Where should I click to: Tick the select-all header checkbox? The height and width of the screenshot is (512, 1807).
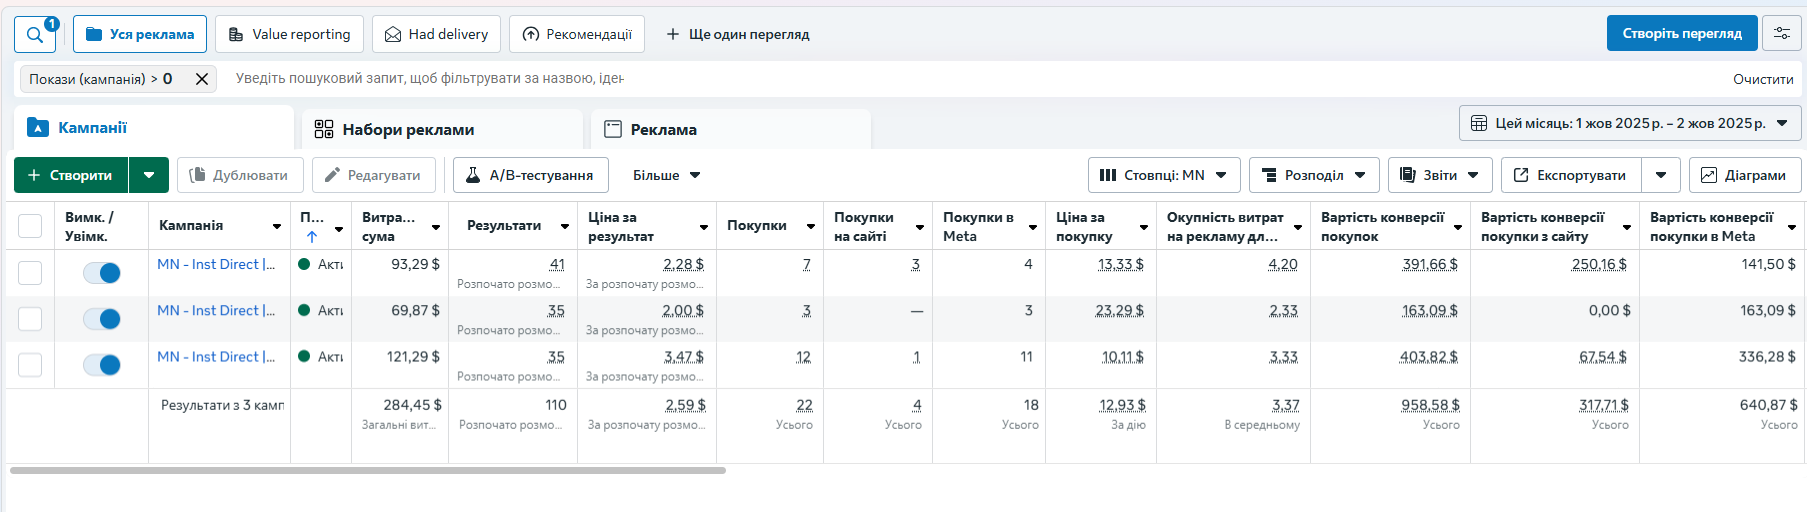30,226
